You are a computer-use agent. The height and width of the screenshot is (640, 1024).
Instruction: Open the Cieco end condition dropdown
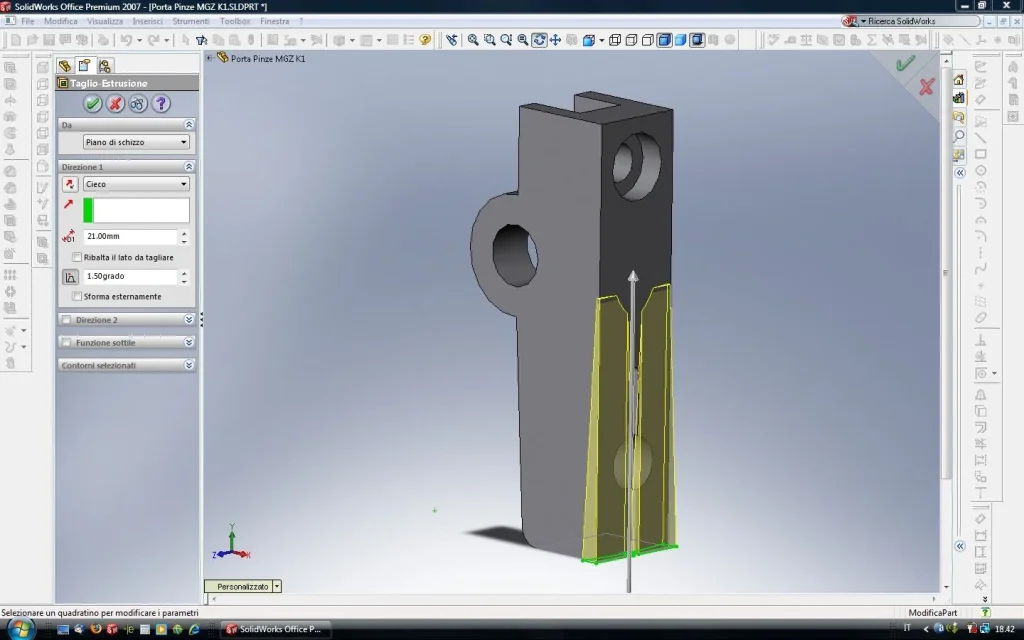[136, 184]
